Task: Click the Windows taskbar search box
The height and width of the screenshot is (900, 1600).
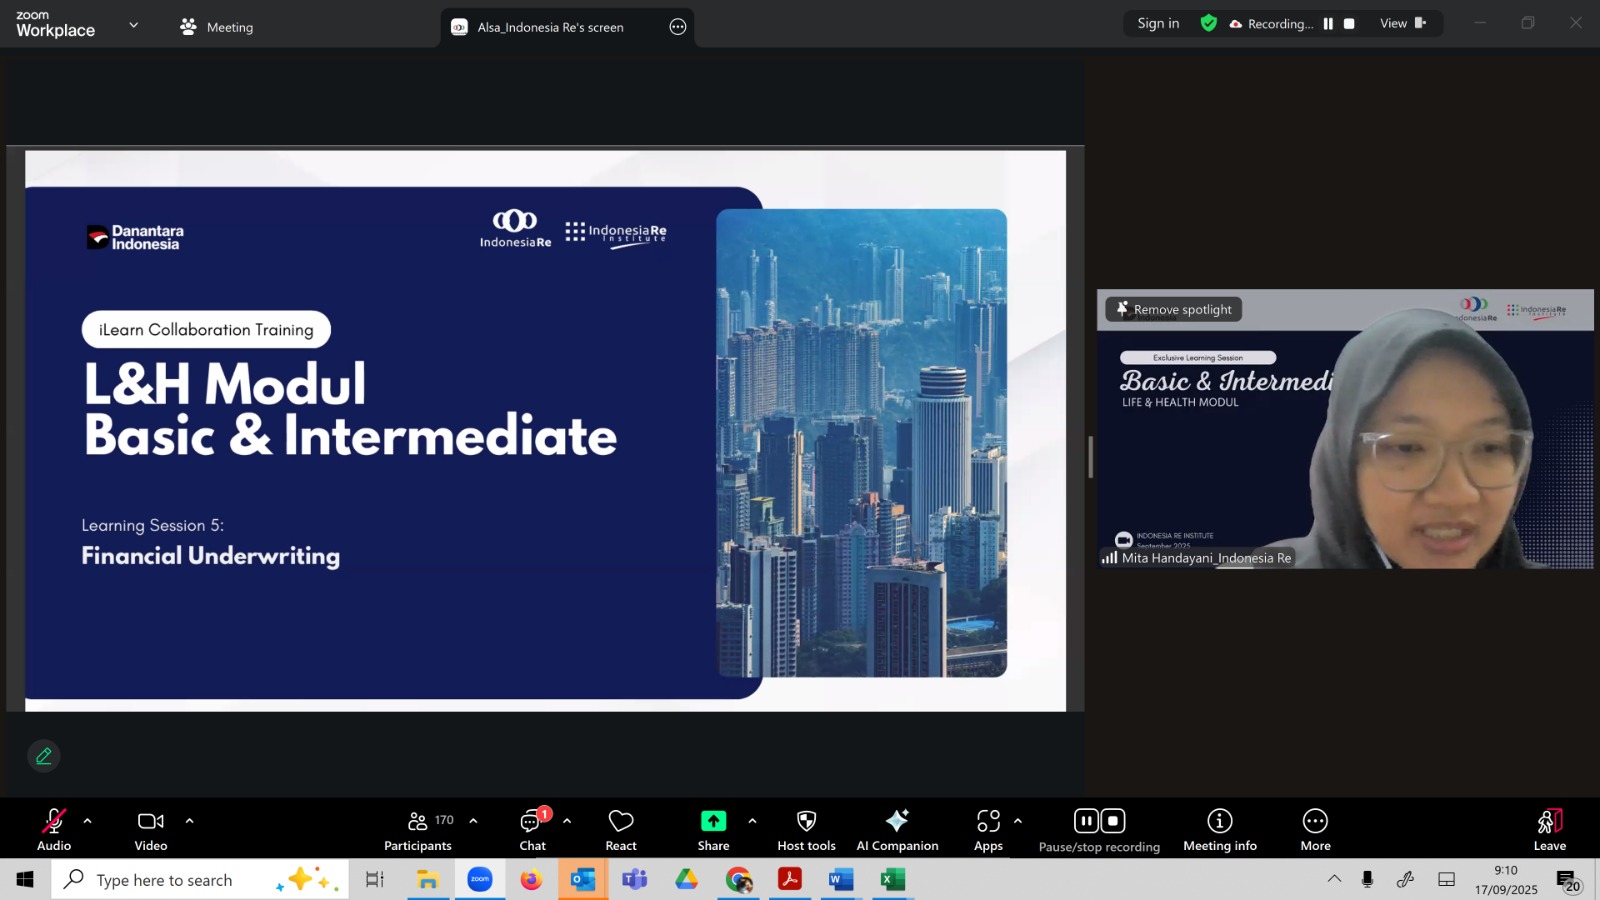Action: pos(165,880)
